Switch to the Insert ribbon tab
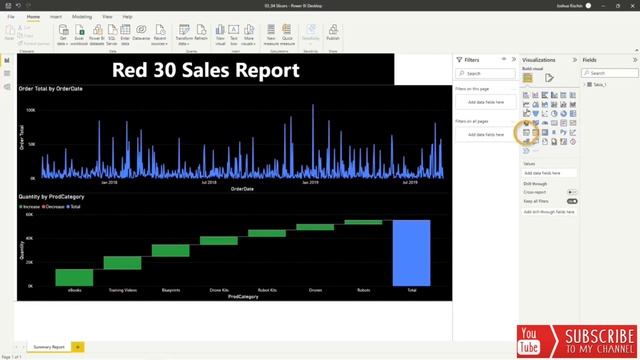 point(56,17)
